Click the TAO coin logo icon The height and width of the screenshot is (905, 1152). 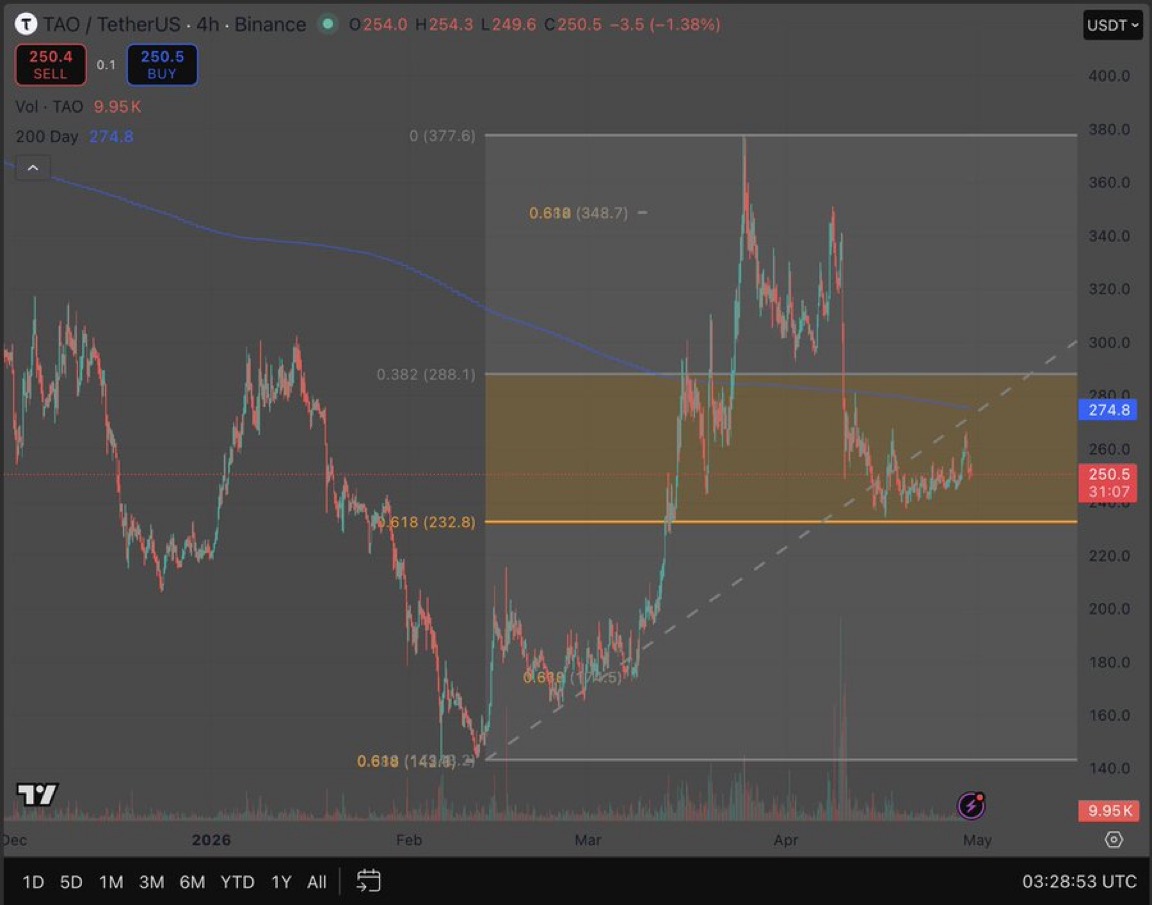[26, 24]
